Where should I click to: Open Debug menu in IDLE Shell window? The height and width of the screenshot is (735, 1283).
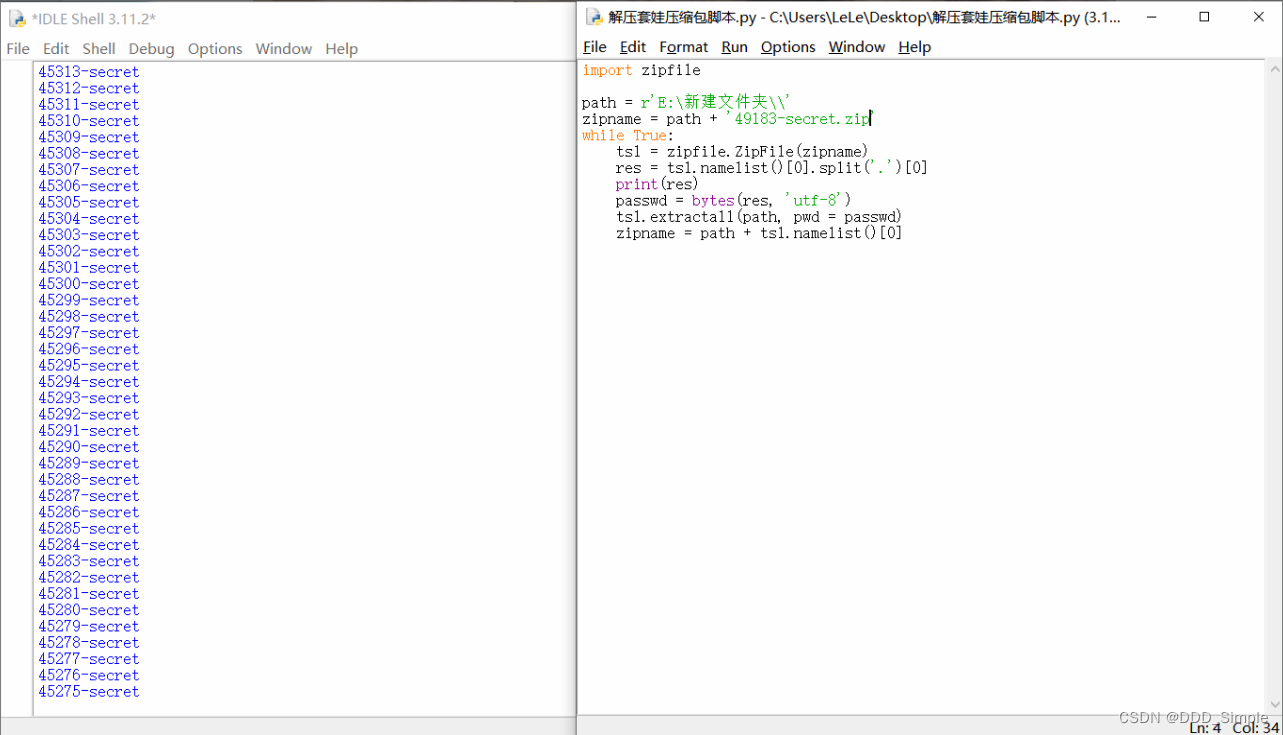point(151,48)
